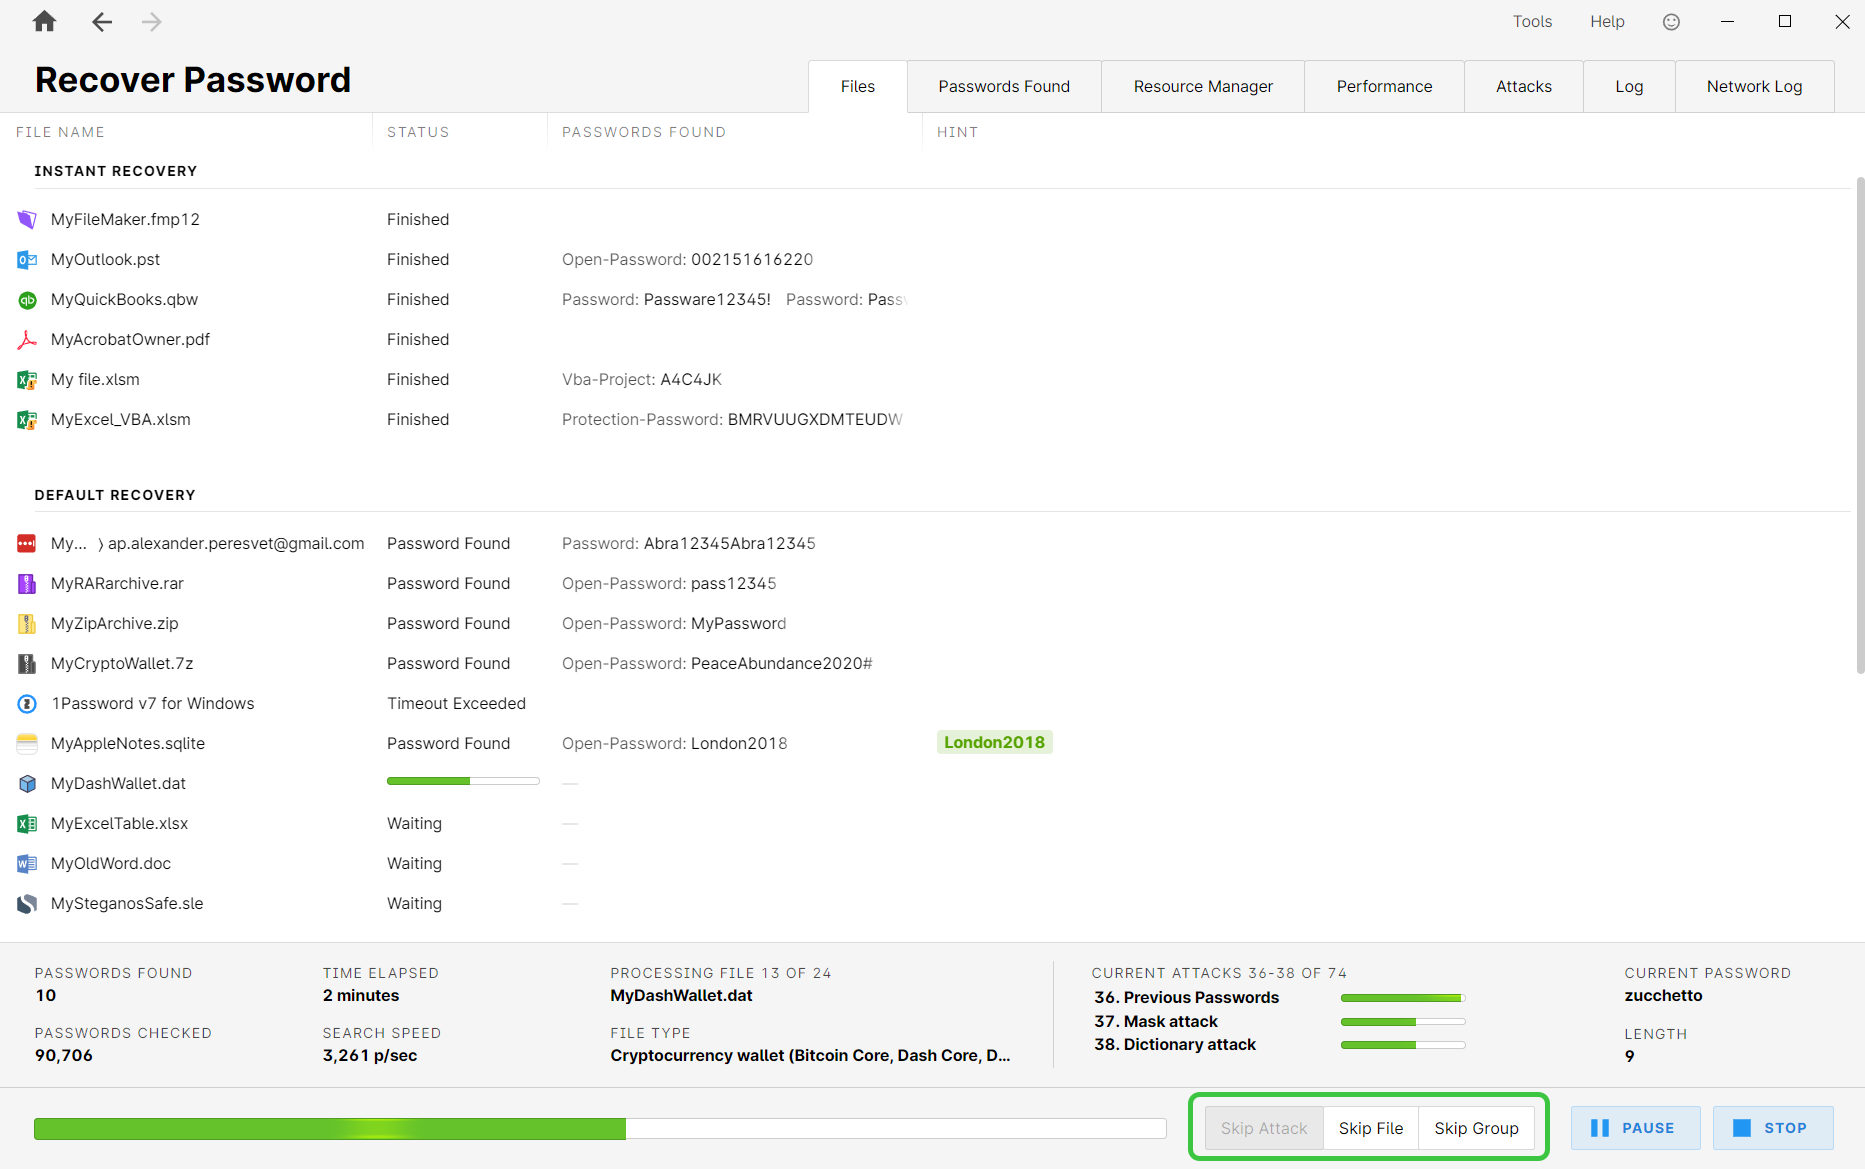This screenshot has width=1865, height=1169.
Task: Click the Skip Group button
Action: (x=1476, y=1128)
